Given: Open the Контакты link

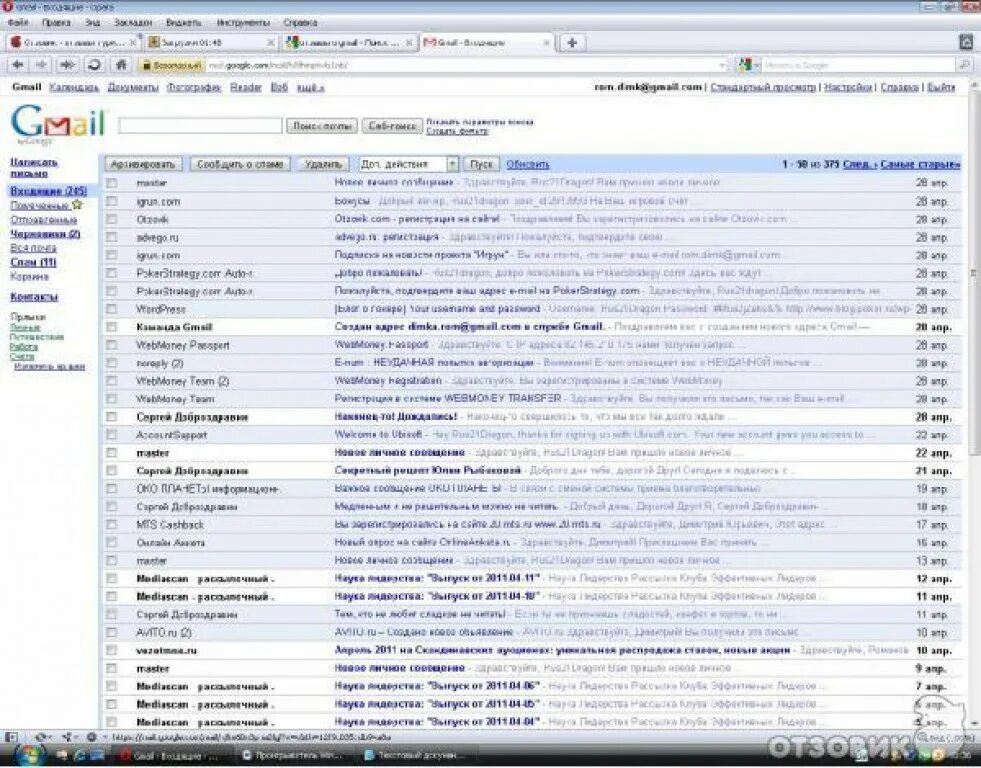Looking at the screenshot, I should (x=34, y=296).
